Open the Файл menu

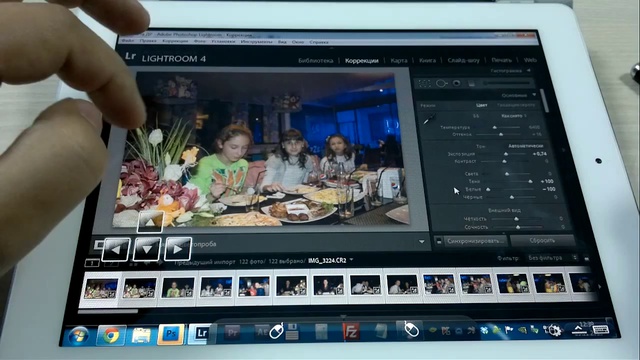coord(127,41)
